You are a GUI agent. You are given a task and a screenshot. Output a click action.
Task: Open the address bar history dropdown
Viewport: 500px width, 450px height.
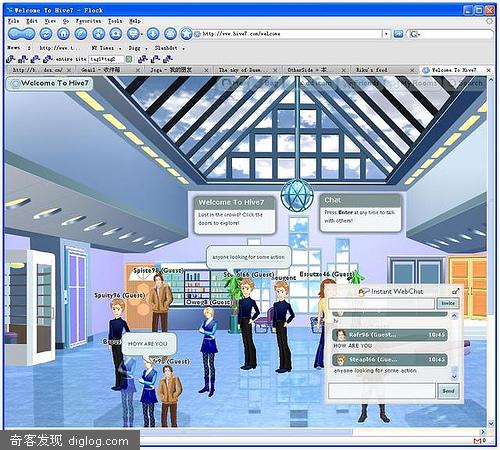(x=386, y=34)
